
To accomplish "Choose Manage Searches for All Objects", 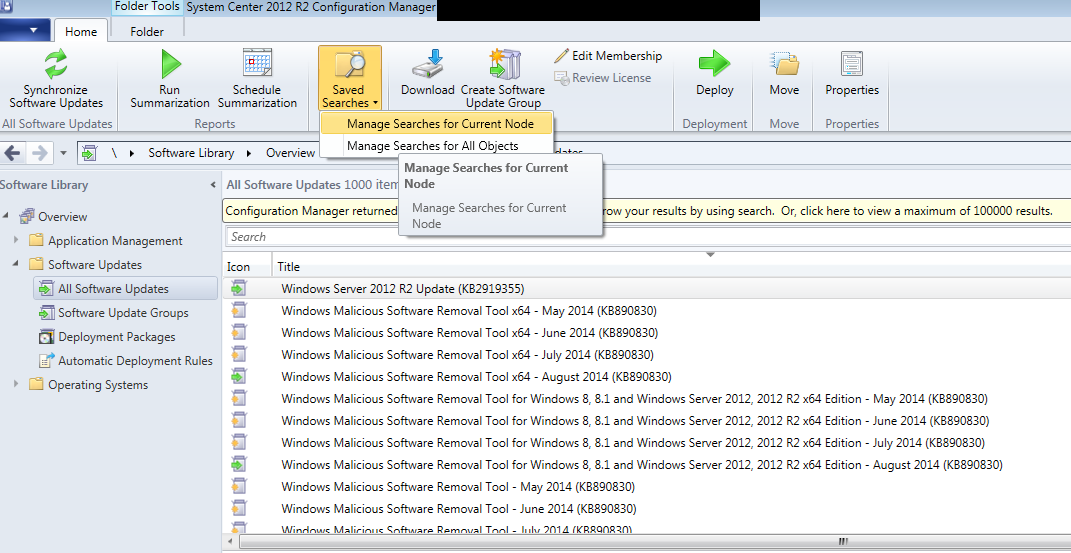I will (x=437, y=145).
